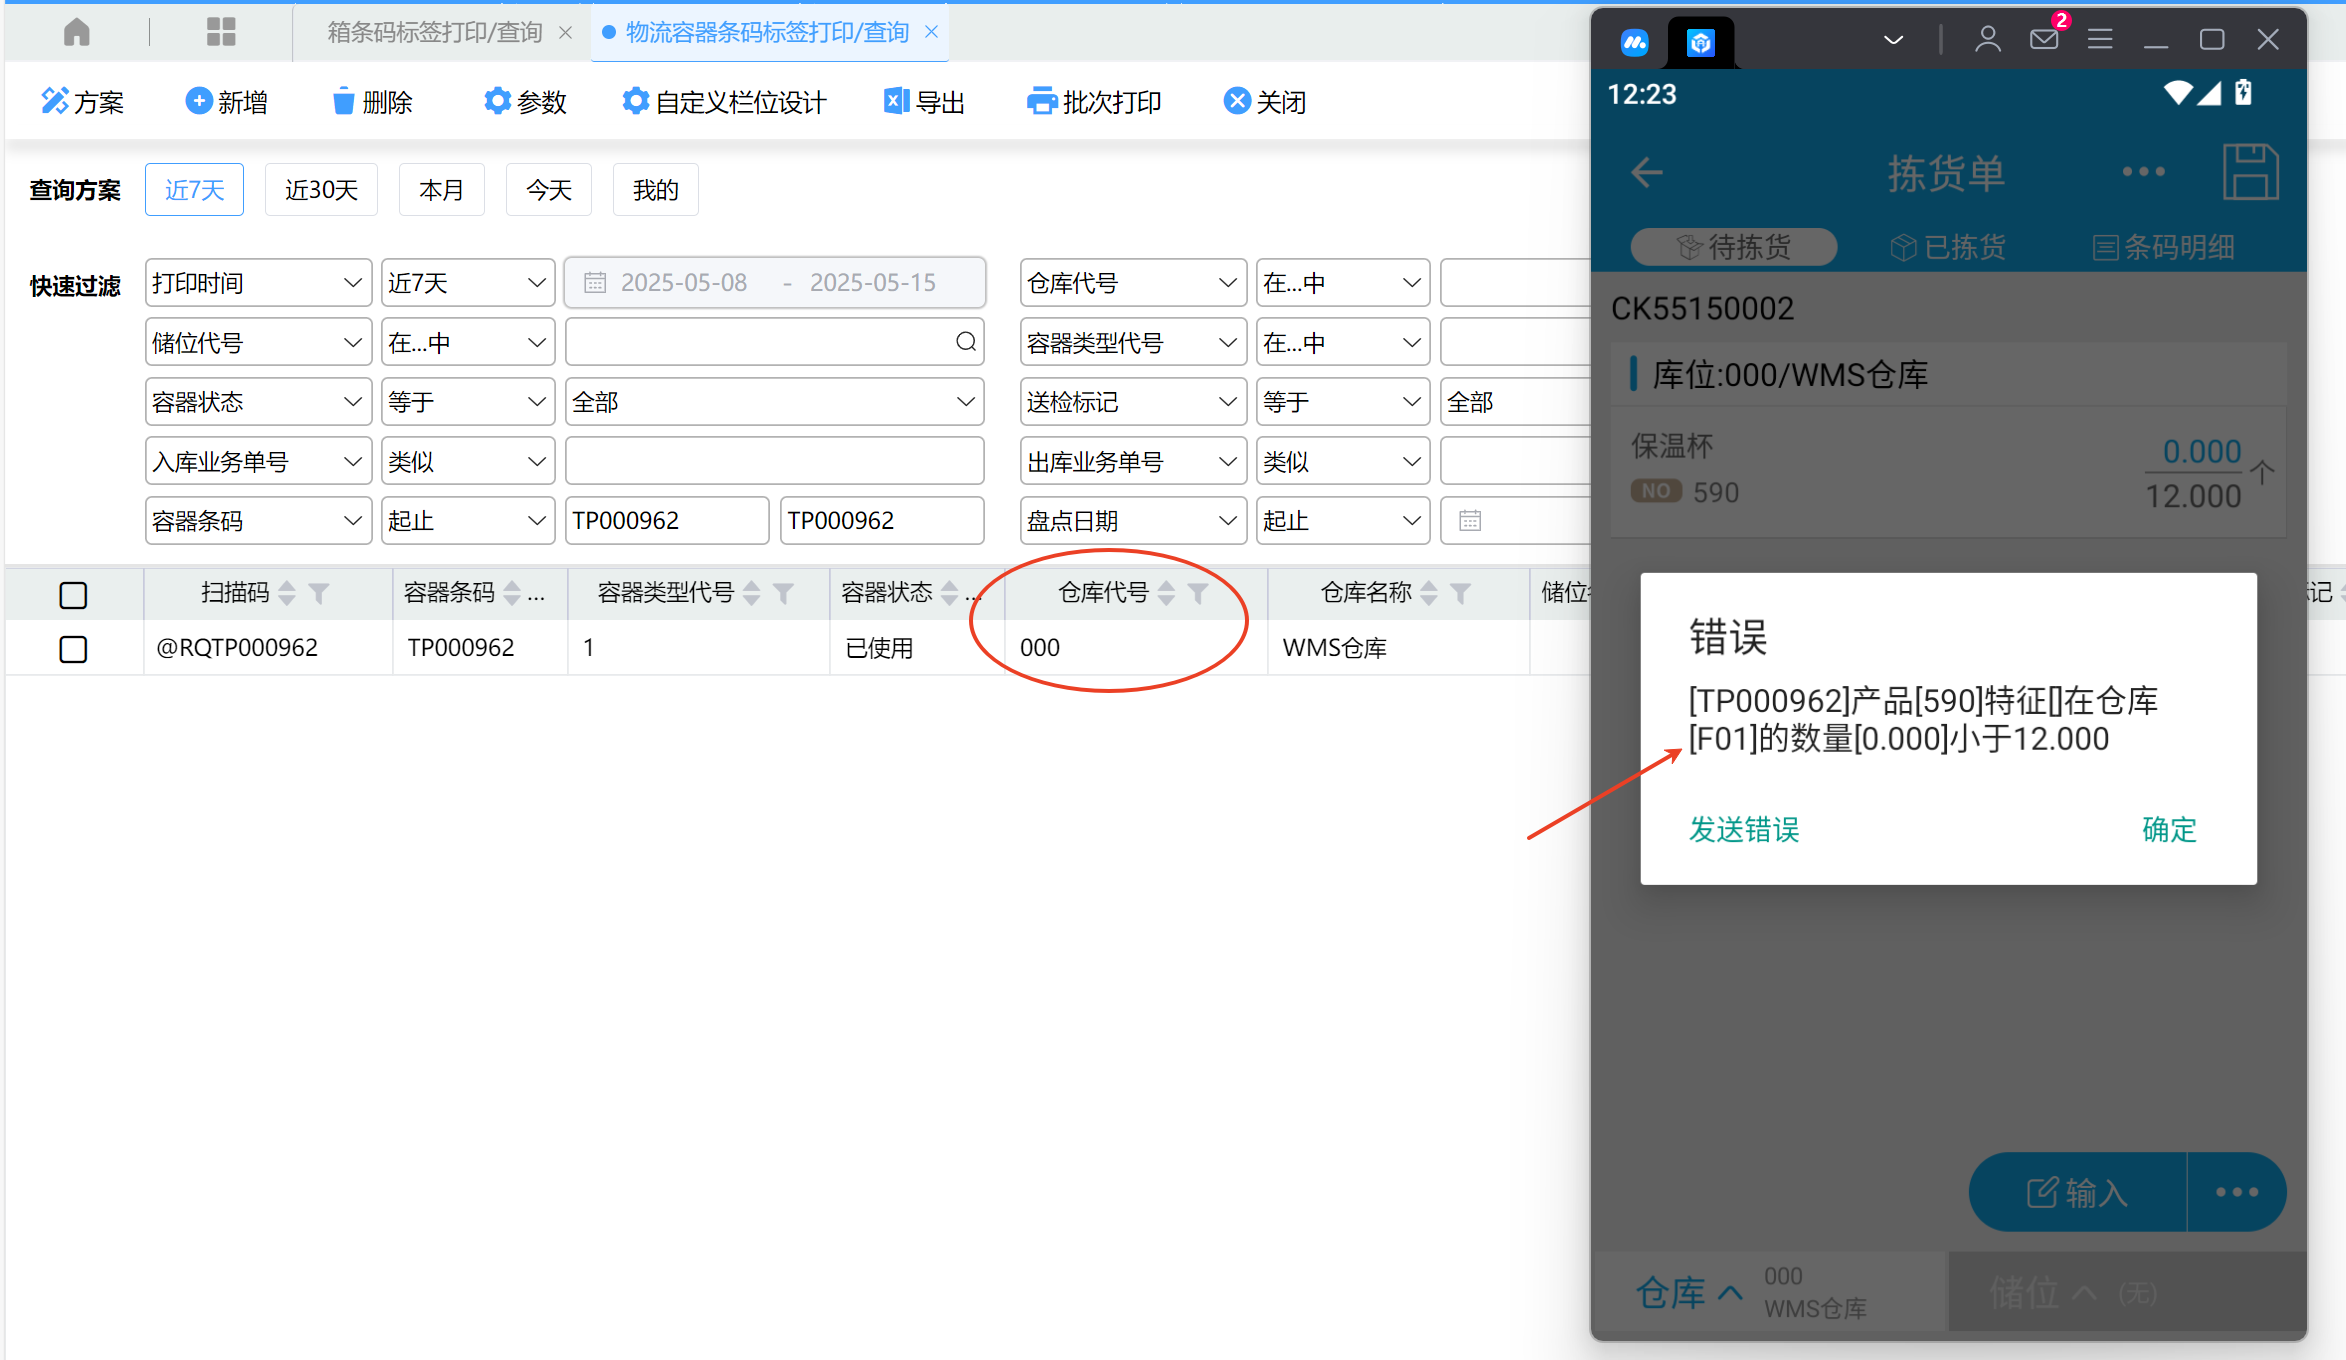Switch to 物流容器条码标签打印/查询 tab
This screenshot has height=1360, width=2346.
click(767, 32)
